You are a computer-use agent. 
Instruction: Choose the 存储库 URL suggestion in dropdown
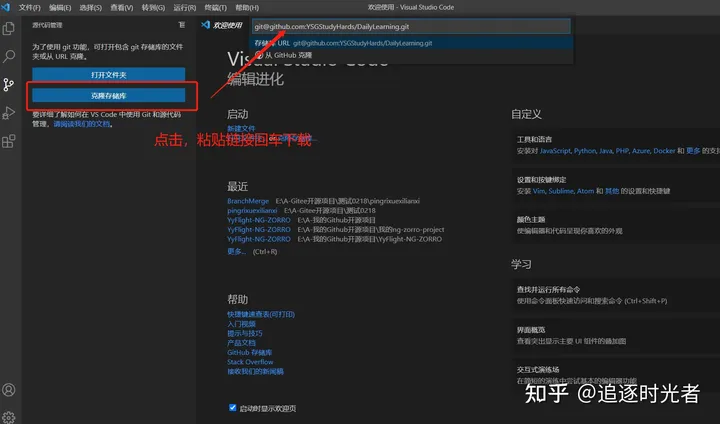(x=411, y=43)
